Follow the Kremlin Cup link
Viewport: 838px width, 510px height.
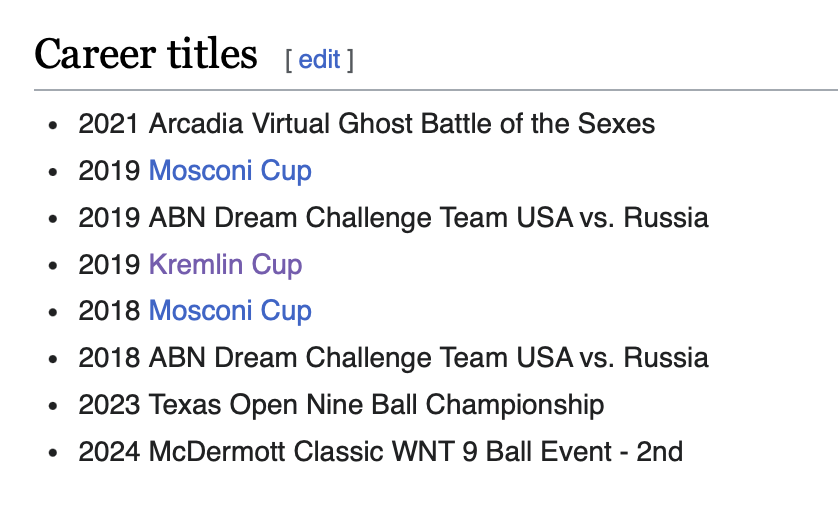pyautogui.click(x=225, y=264)
